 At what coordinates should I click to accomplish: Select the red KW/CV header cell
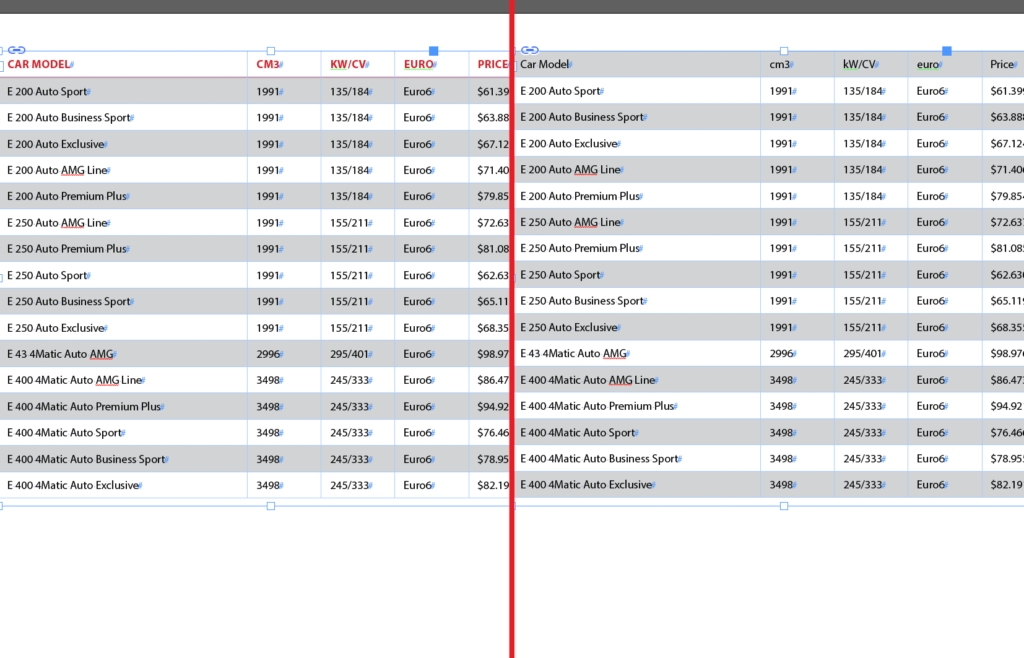[348, 64]
